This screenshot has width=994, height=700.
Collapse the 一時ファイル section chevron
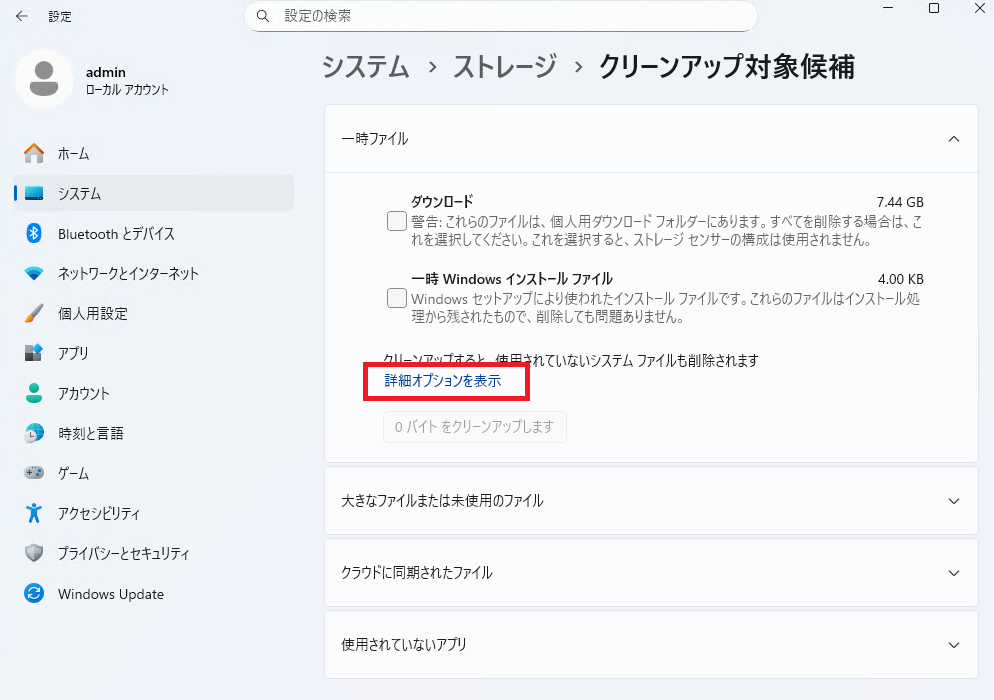[x=953, y=139]
